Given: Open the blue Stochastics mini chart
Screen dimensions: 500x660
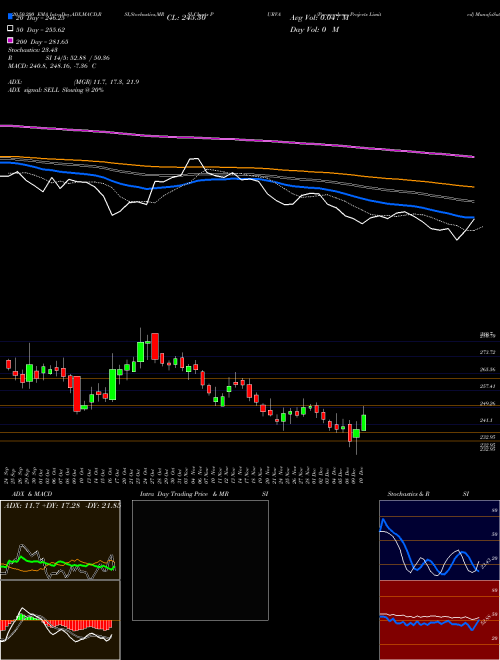Looking at the screenshot, I should (x=439, y=540).
